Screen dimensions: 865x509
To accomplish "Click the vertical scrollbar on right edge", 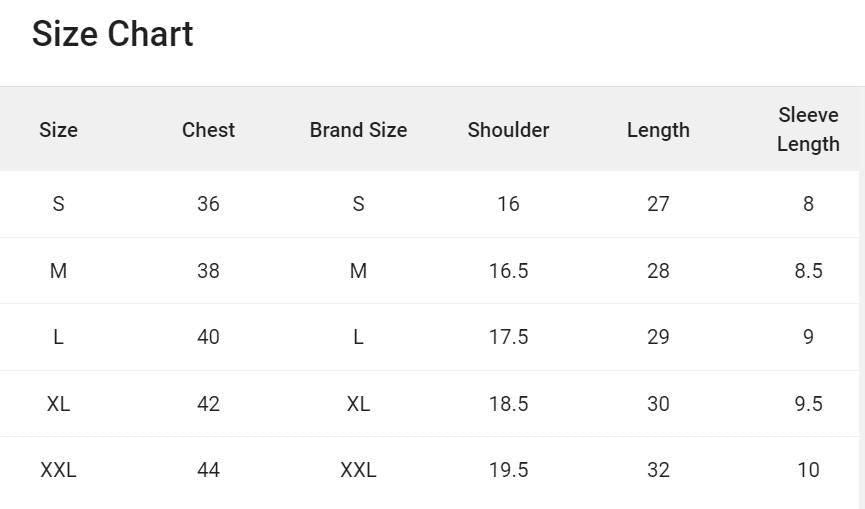I will 862,298.
